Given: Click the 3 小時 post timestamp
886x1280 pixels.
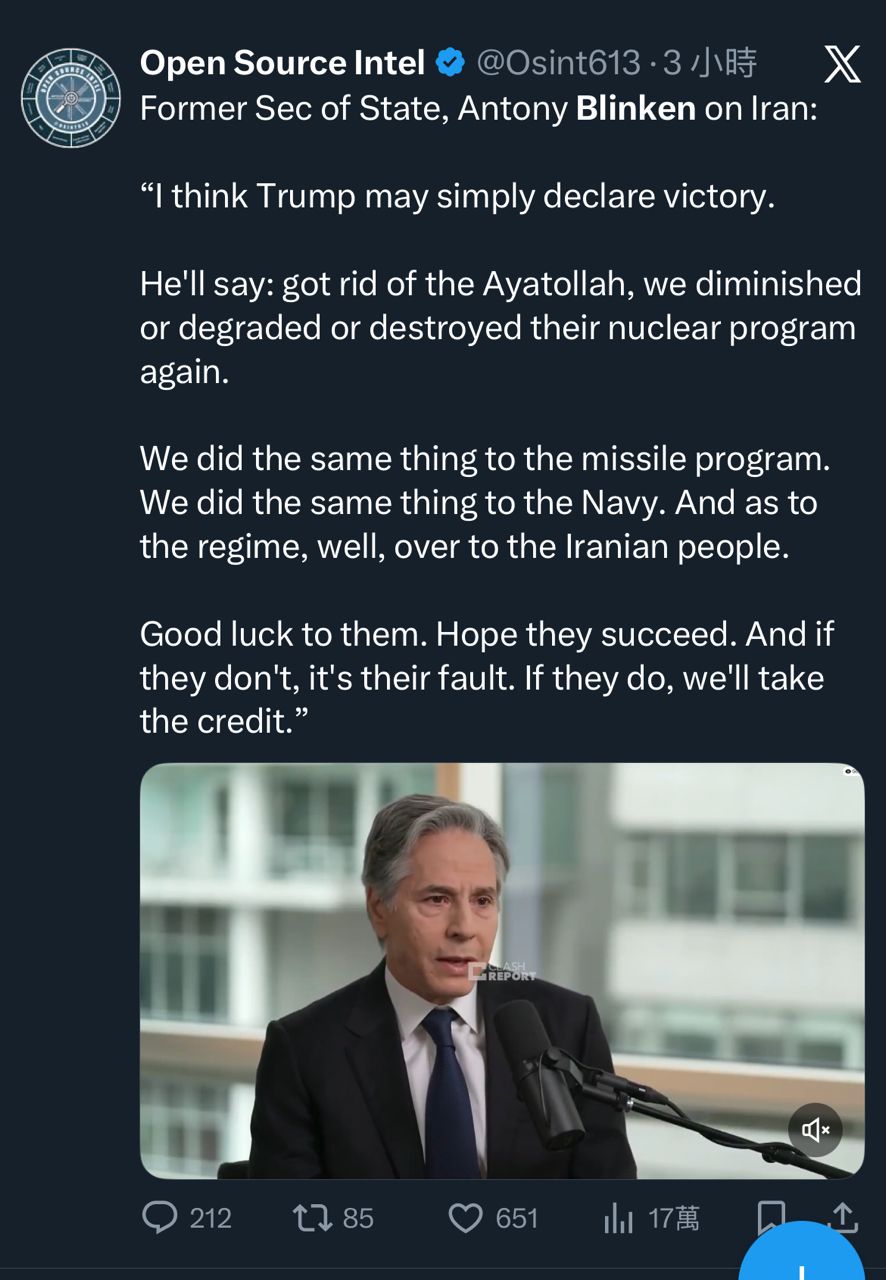Looking at the screenshot, I should click(x=710, y=63).
